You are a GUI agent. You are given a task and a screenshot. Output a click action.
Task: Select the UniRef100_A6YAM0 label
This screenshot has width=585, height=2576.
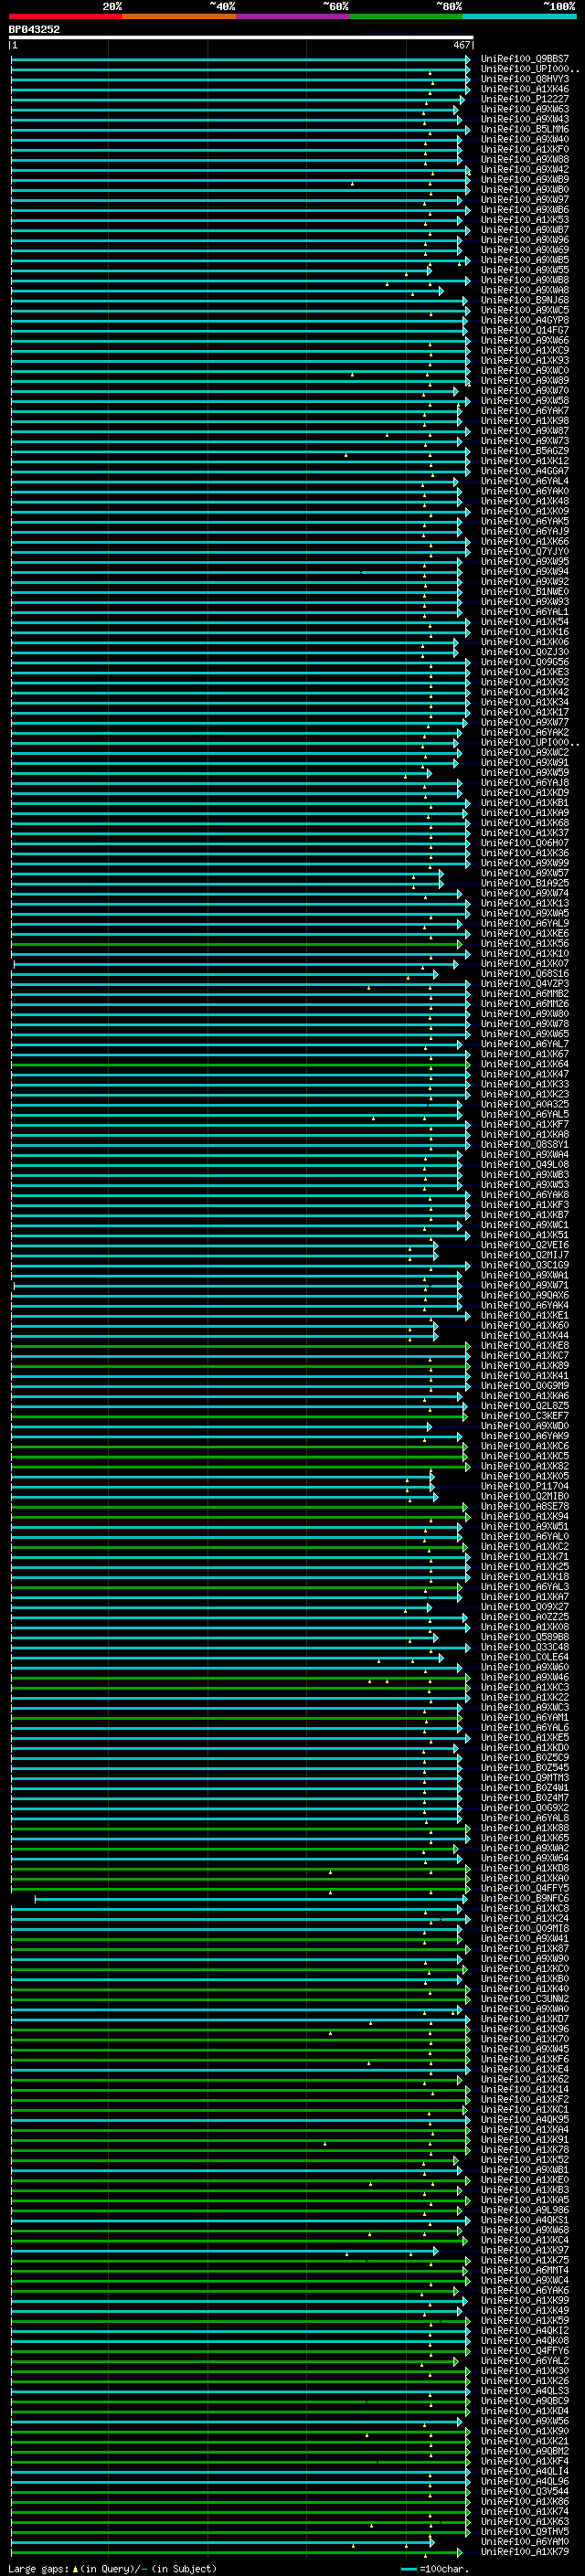(x=525, y=2541)
